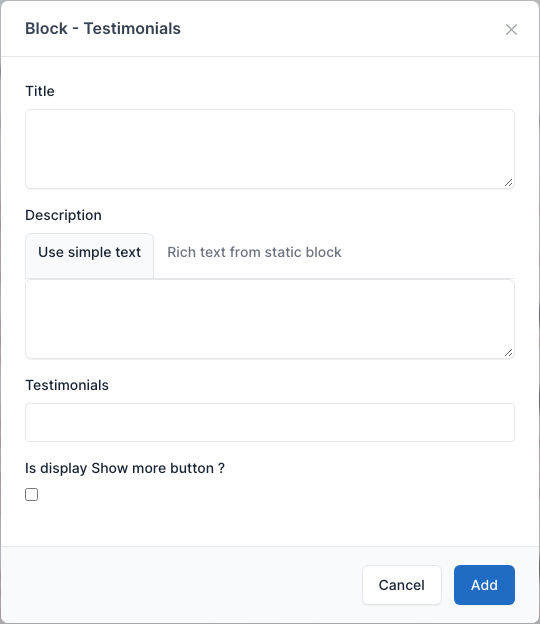
Task: Cancel the Testimonials block dialog
Action: point(402,585)
